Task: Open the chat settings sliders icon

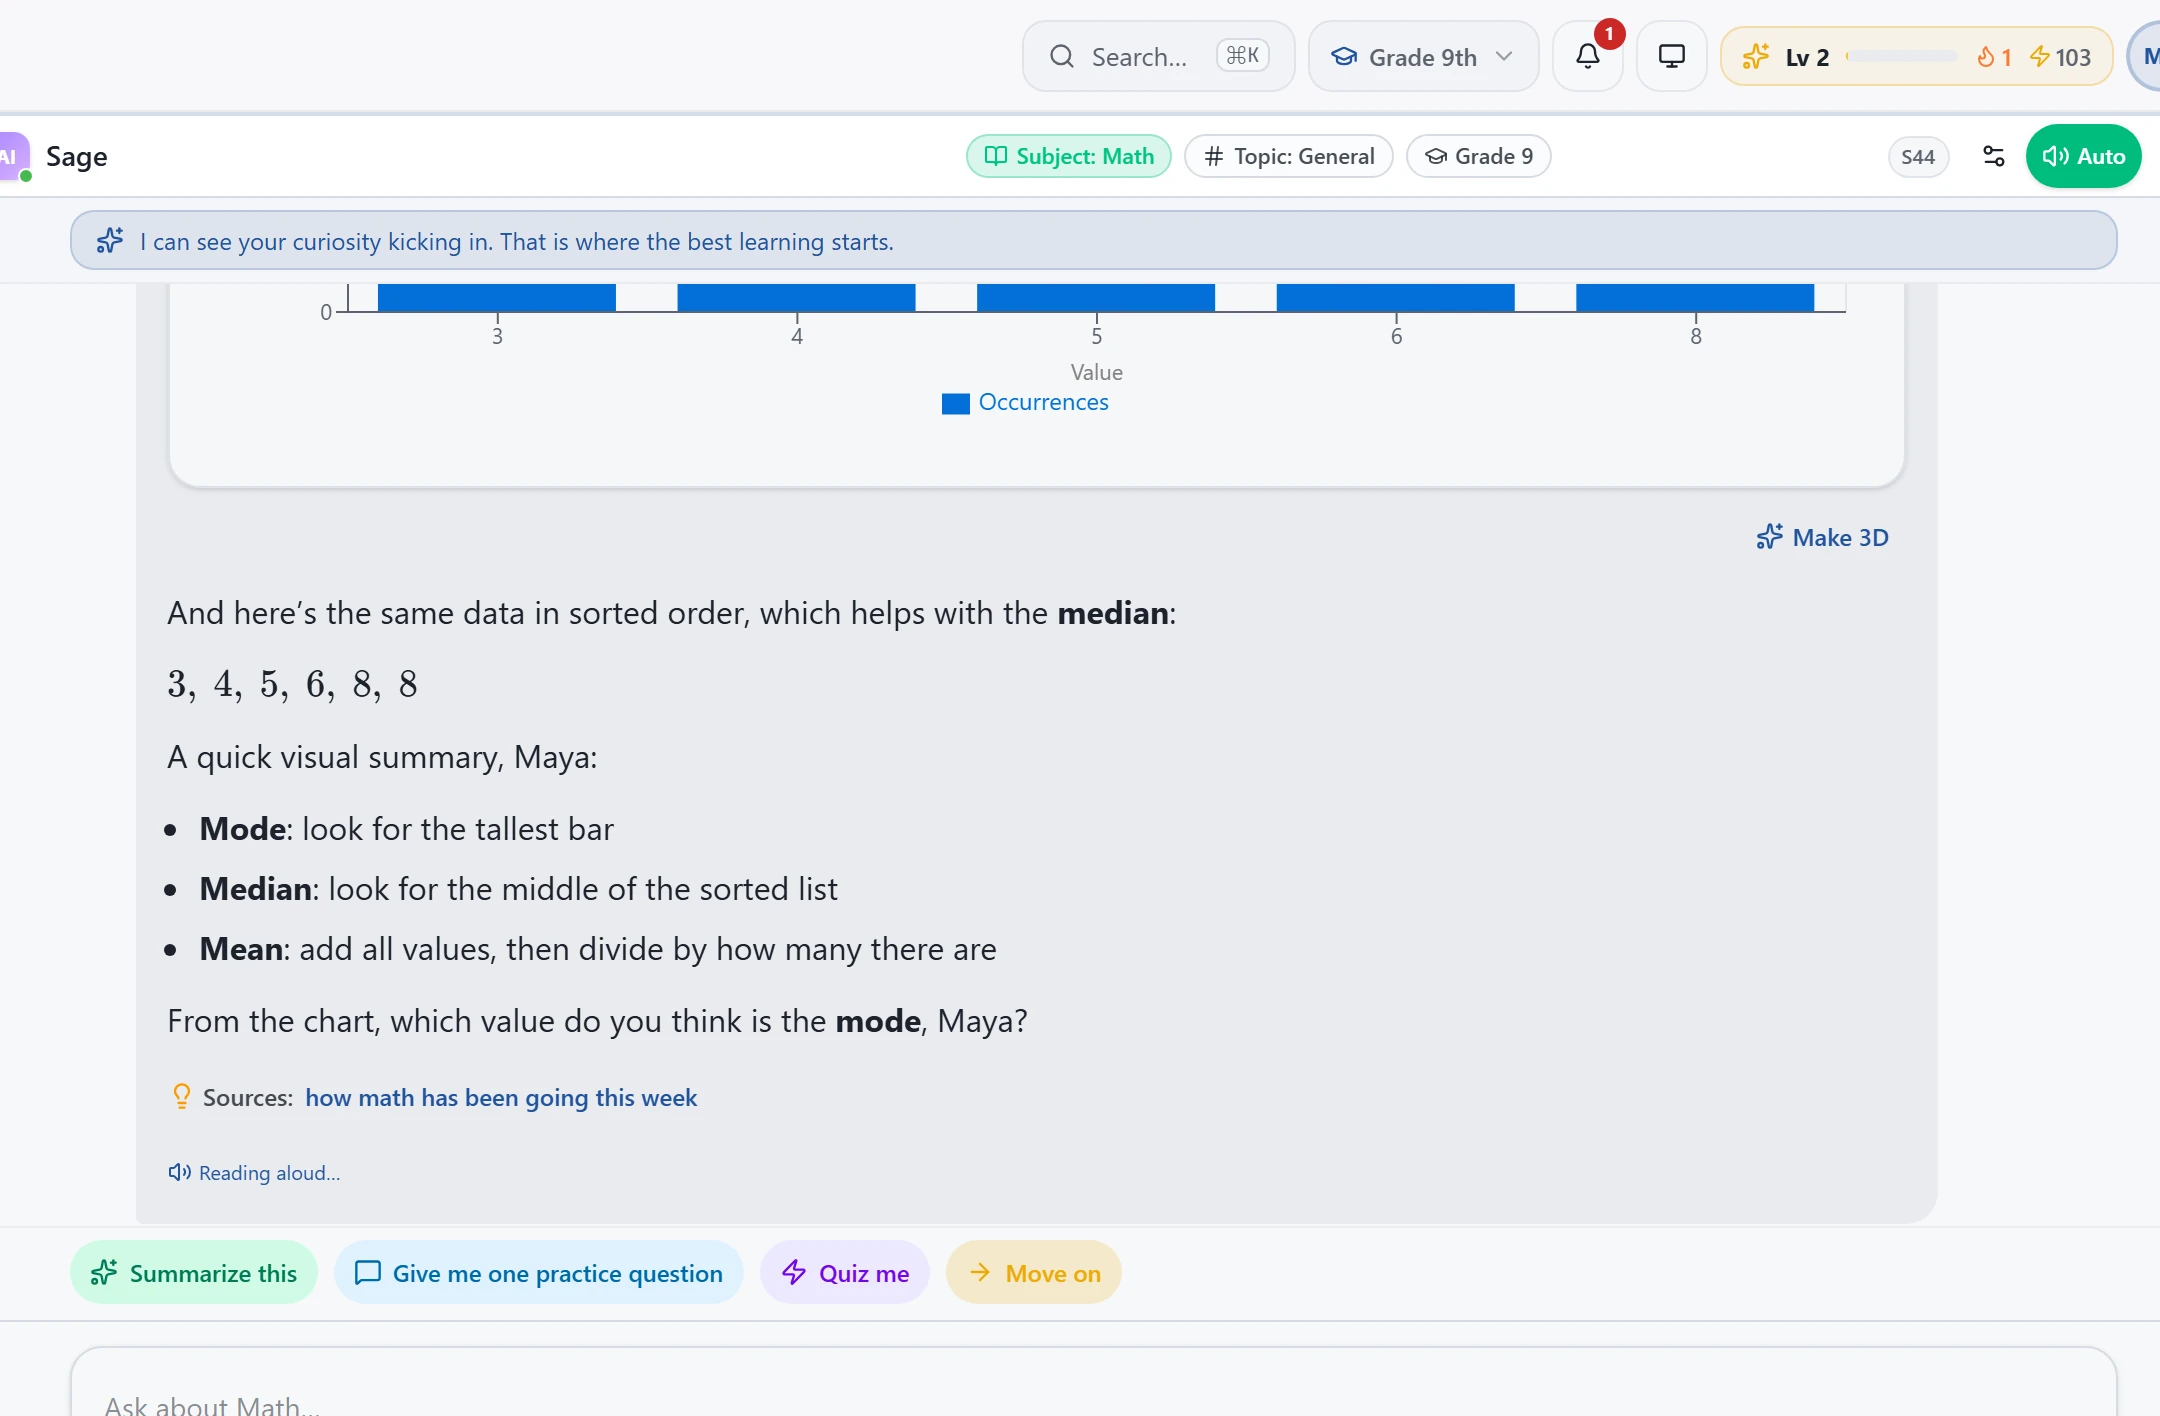Action: 1993,156
